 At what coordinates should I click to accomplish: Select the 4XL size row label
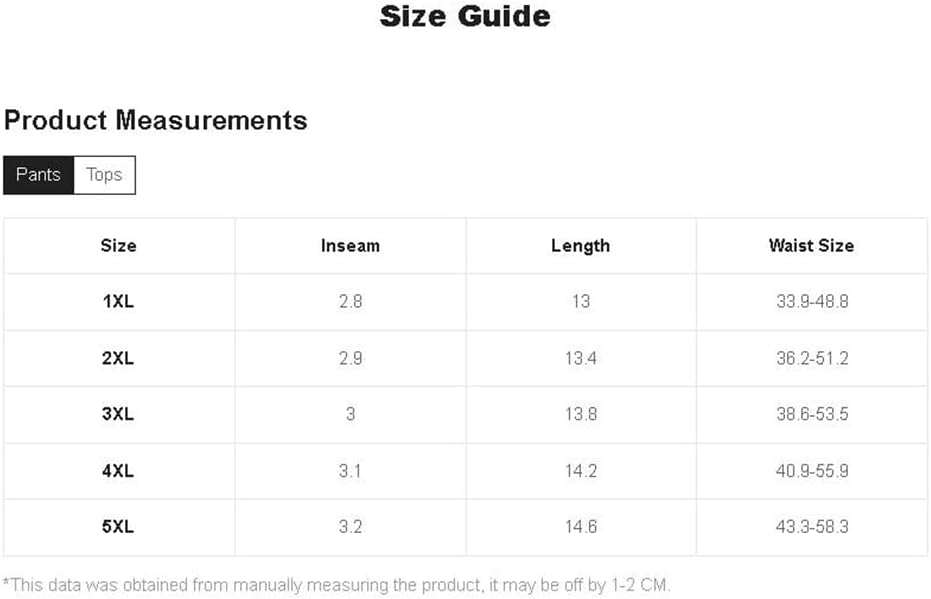tap(118, 470)
